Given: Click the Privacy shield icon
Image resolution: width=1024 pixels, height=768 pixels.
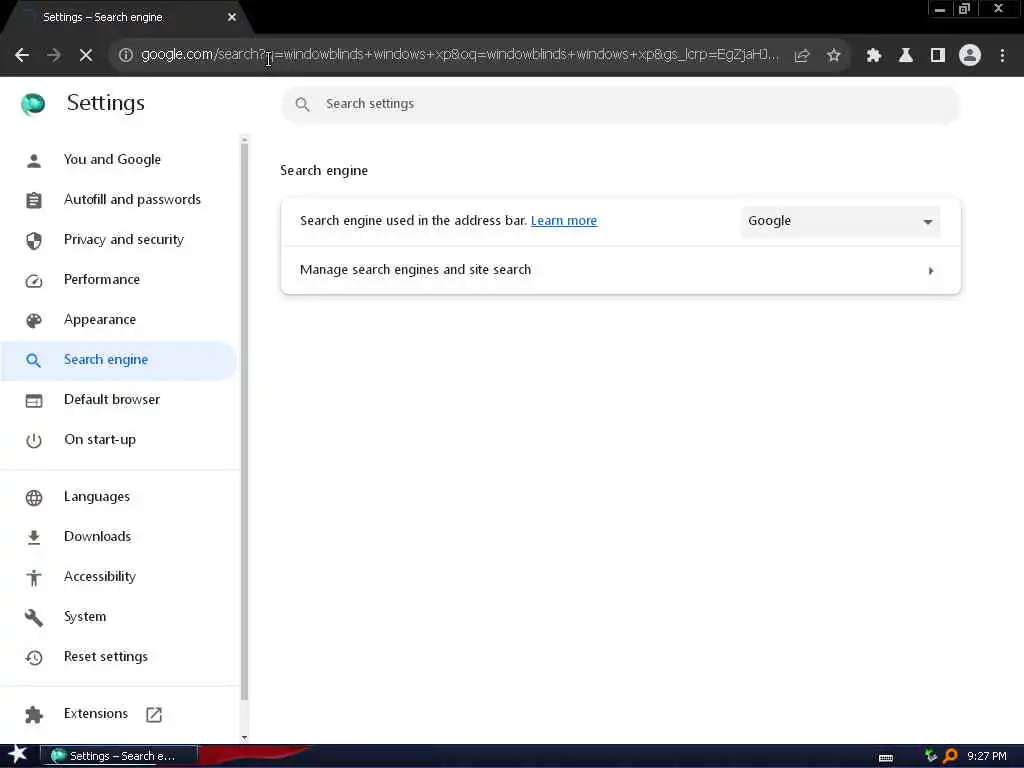Looking at the screenshot, I should (x=34, y=240).
